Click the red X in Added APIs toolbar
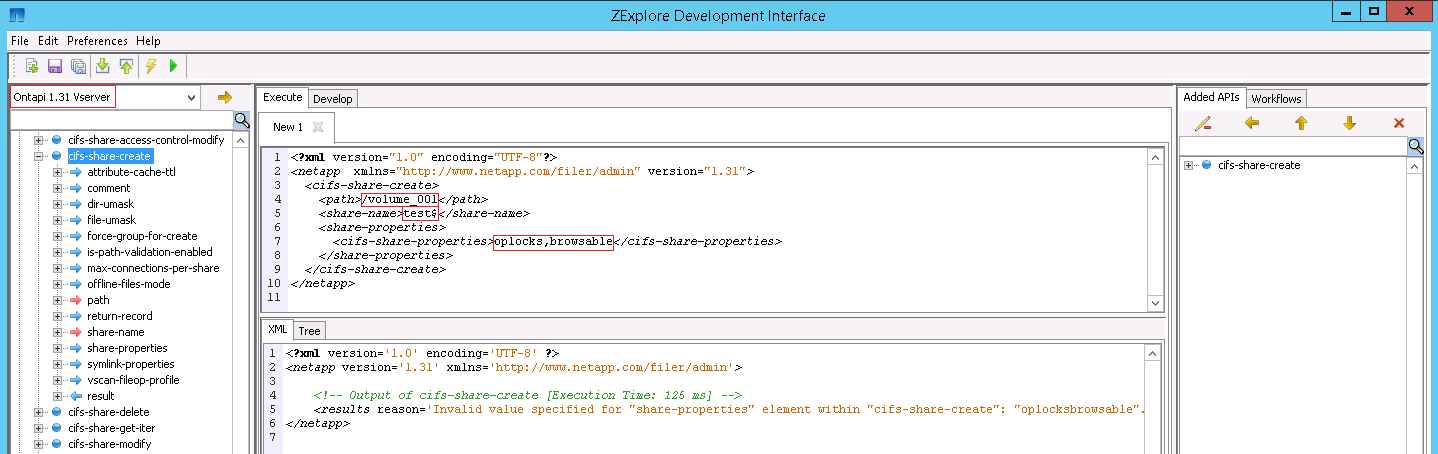1438x454 pixels. (1399, 123)
